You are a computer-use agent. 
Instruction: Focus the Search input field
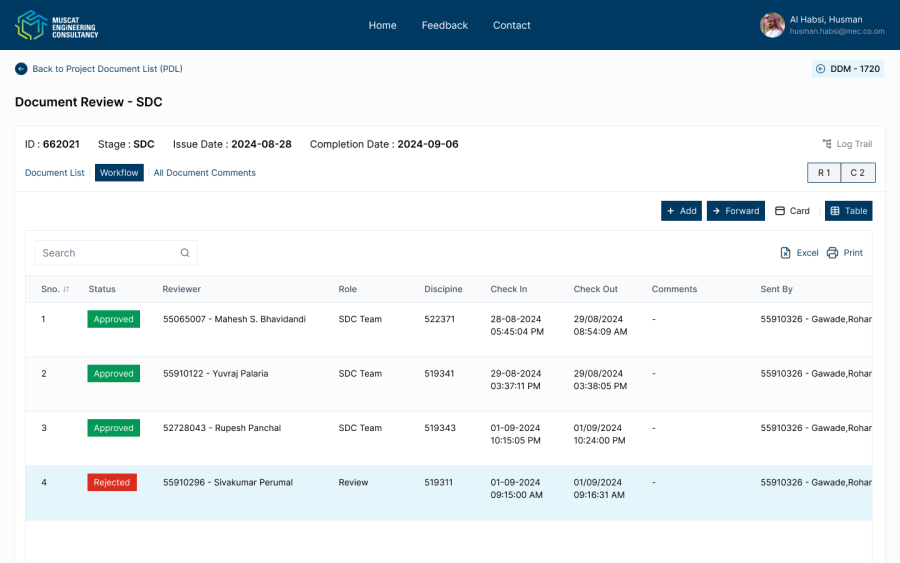point(116,253)
